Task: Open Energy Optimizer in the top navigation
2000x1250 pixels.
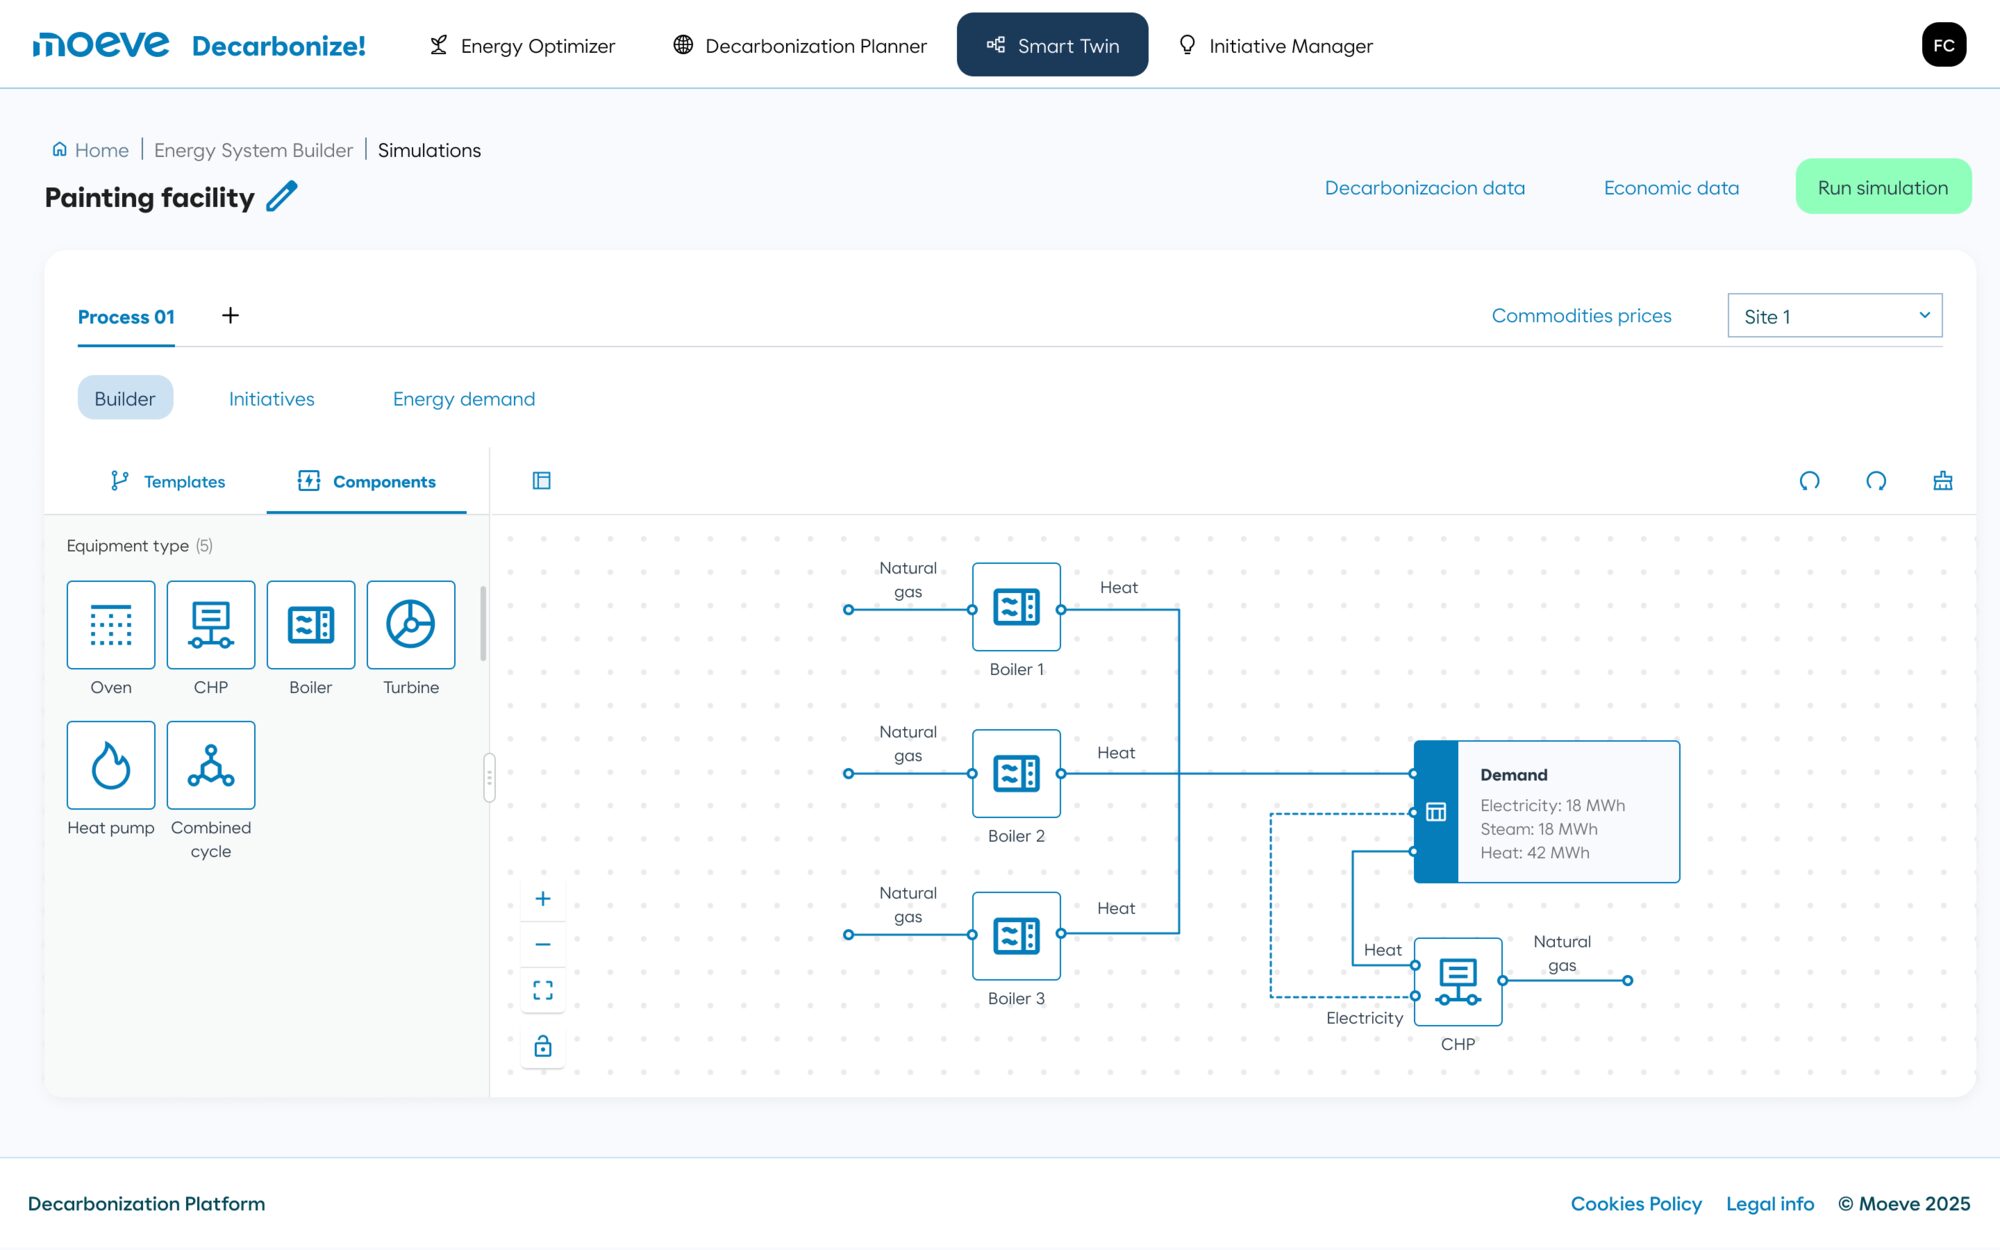Action: pyautogui.click(x=522, y=45)
